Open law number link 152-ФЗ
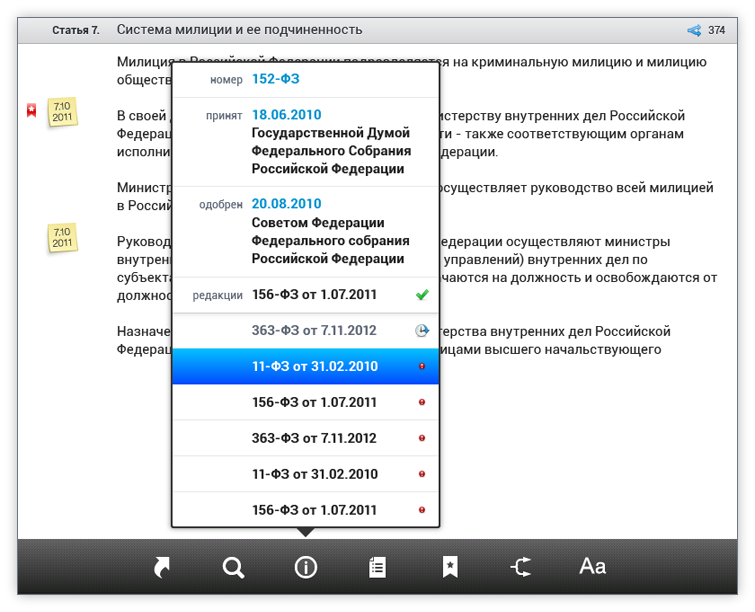Image resolution: width=755 pixels, height=612 pixels. click(x=276, y=79)
